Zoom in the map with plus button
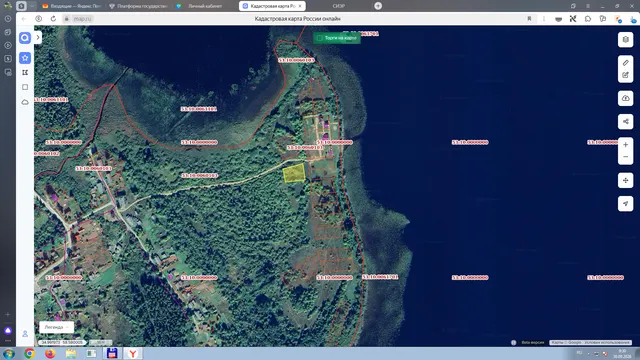 [626, 145]
